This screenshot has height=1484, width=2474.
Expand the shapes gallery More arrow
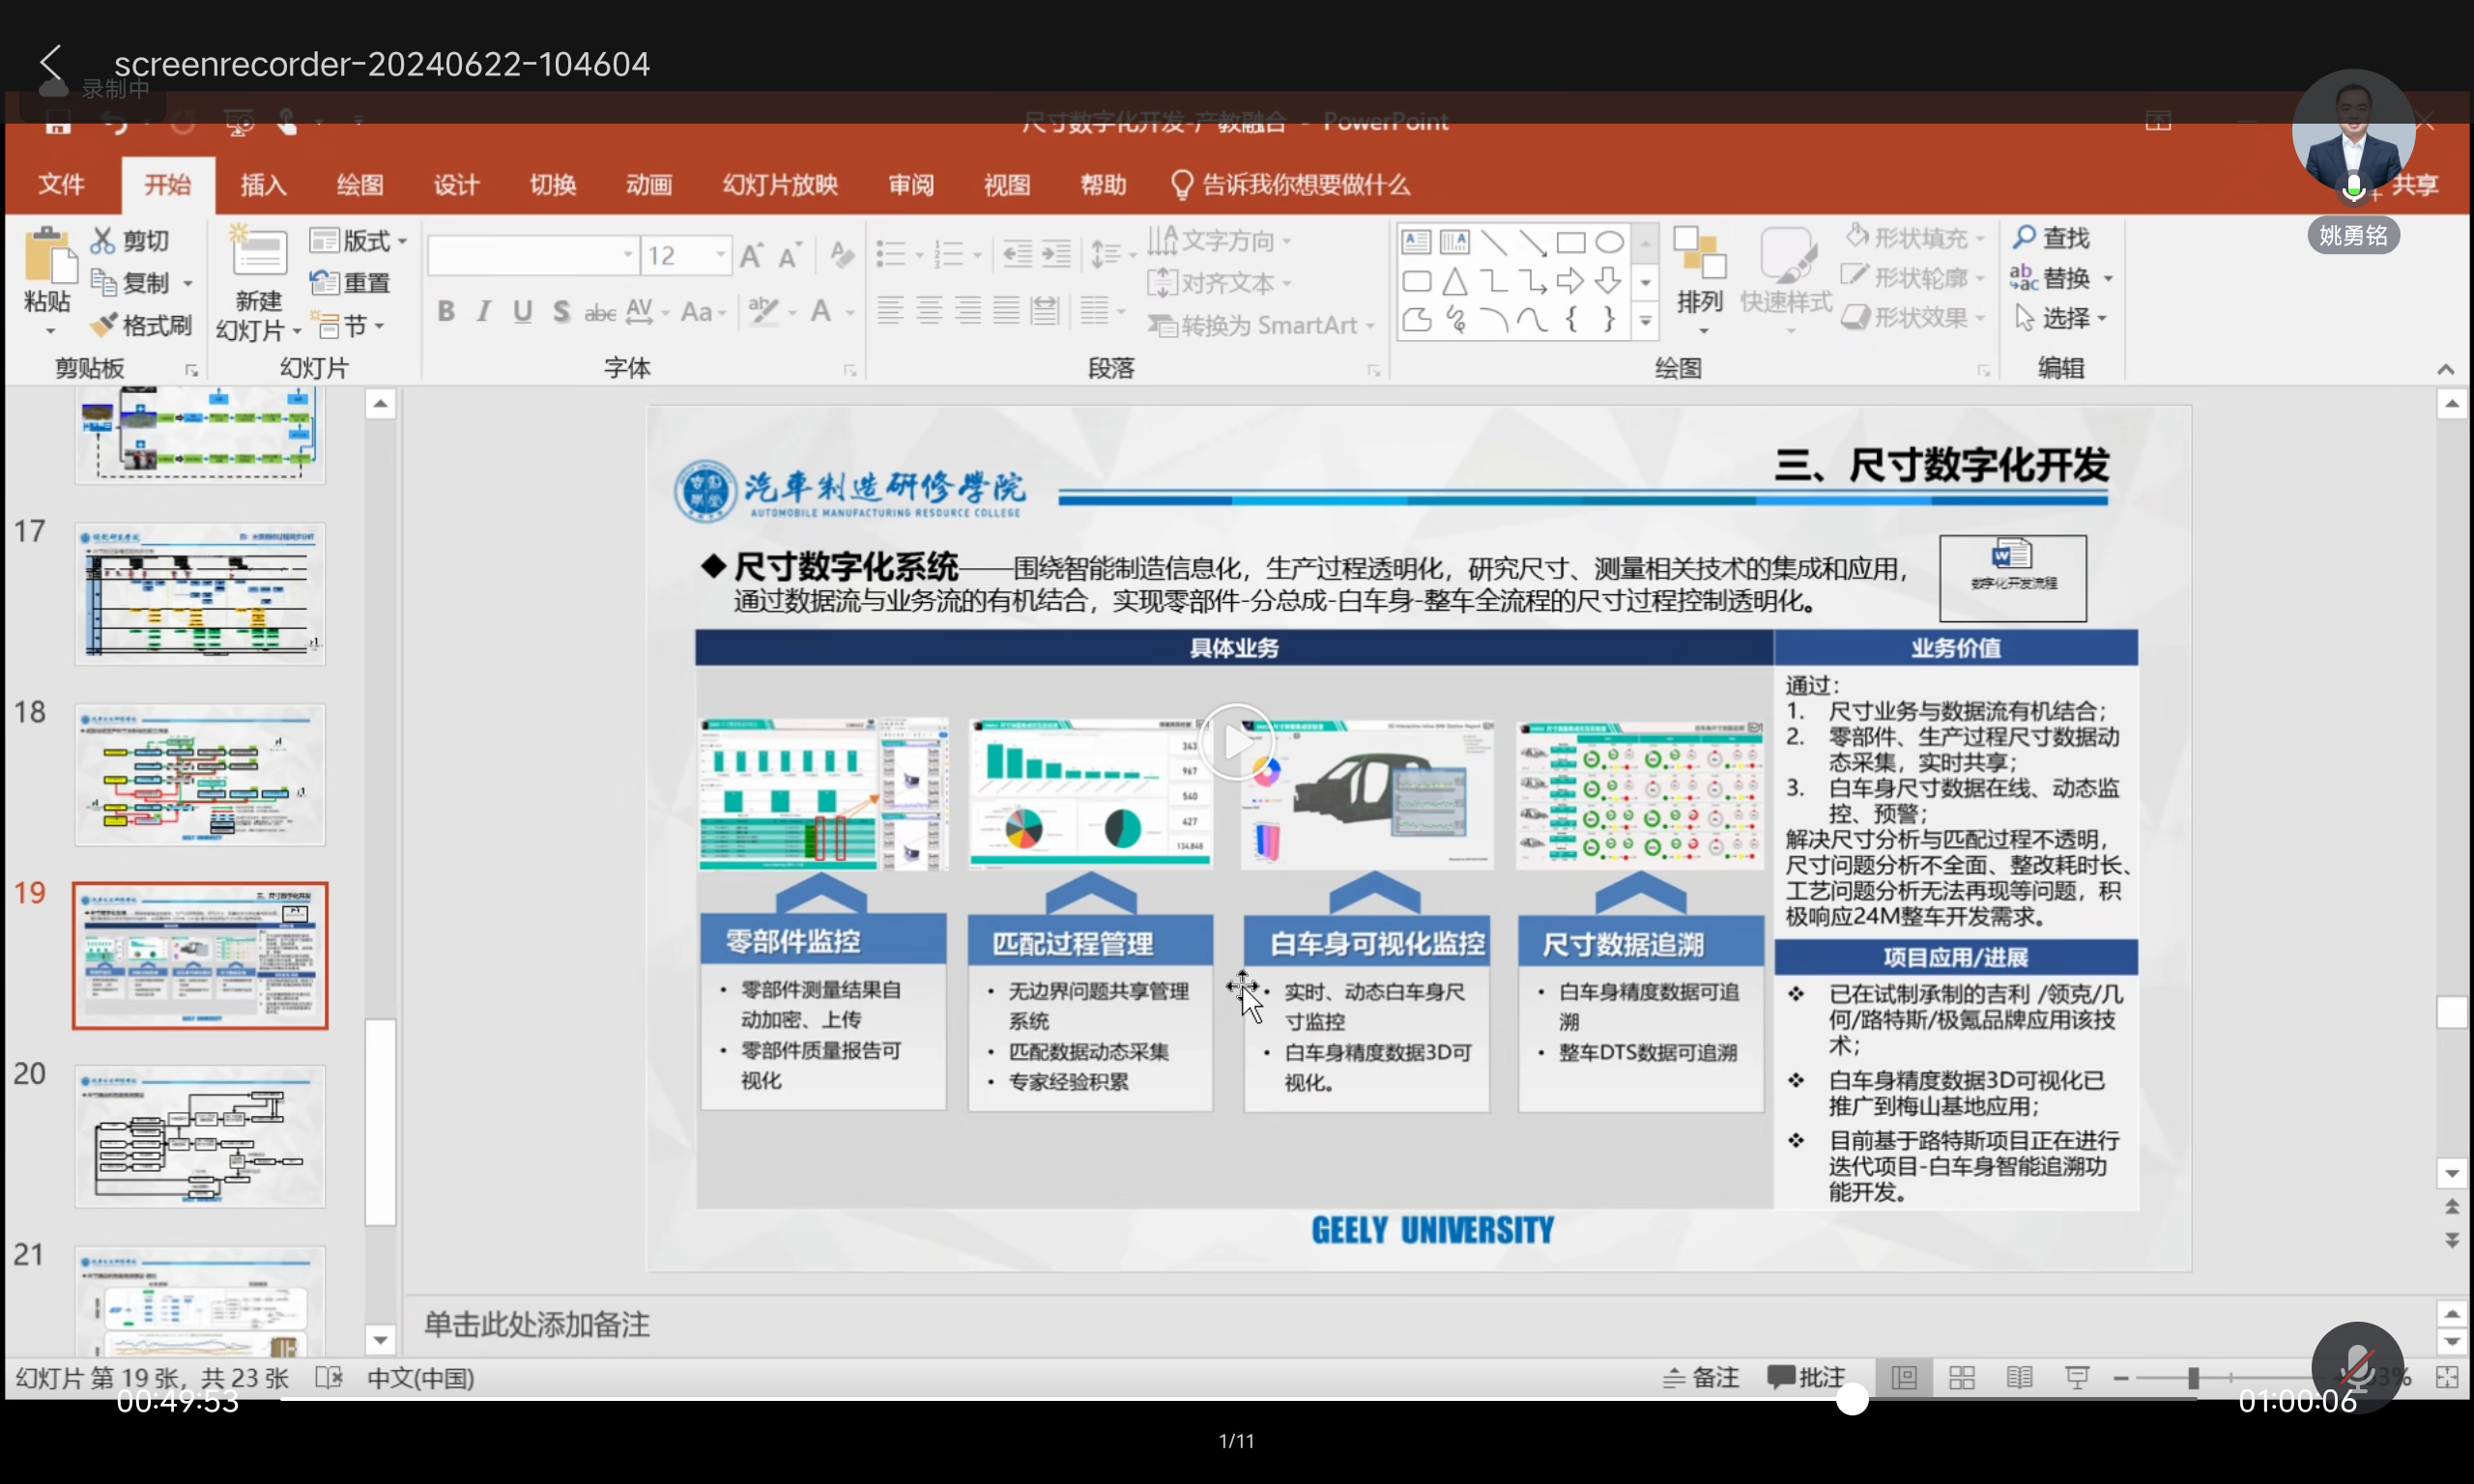coord(1645,321)
